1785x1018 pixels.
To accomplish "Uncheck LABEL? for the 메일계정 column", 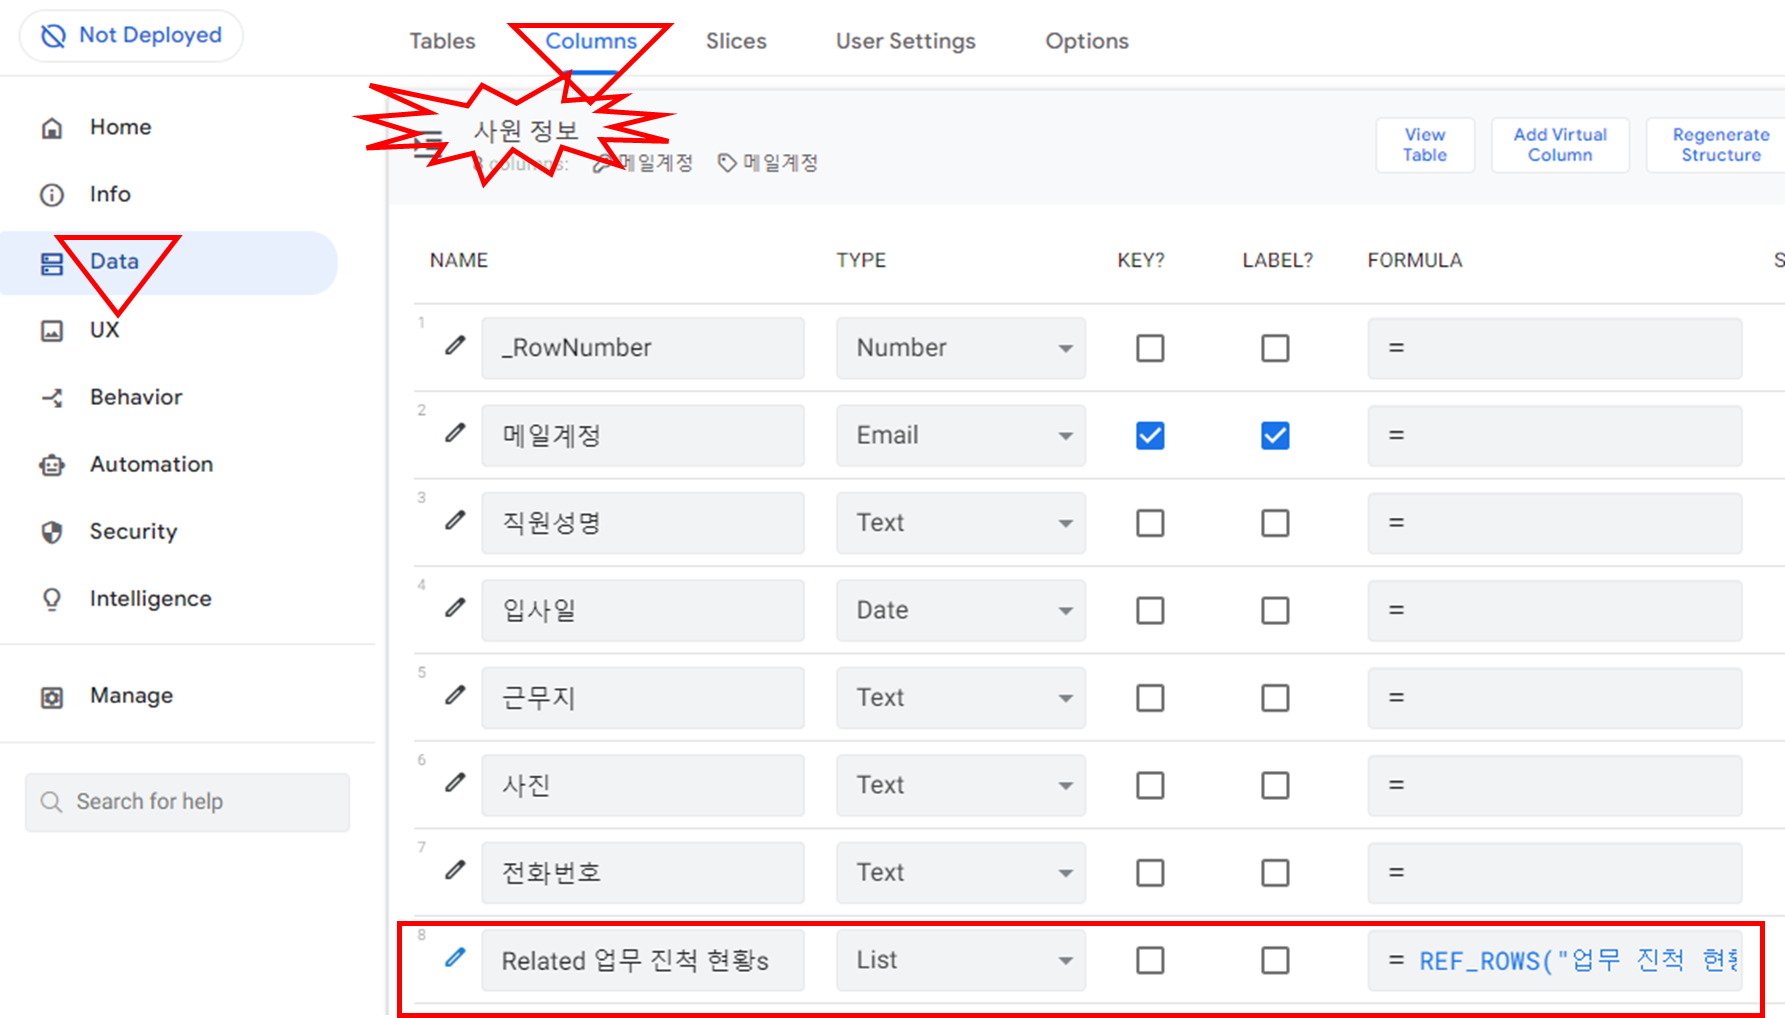I will (x=1274, y=435).
